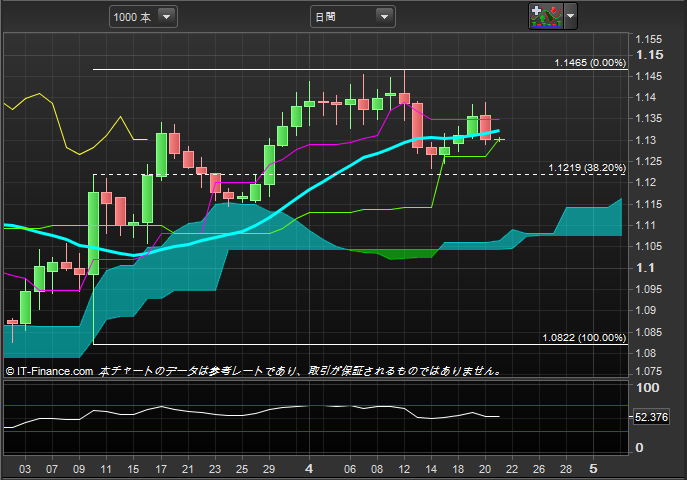
Task: Click the RSI scale 100 label
Action: [648, 388]
